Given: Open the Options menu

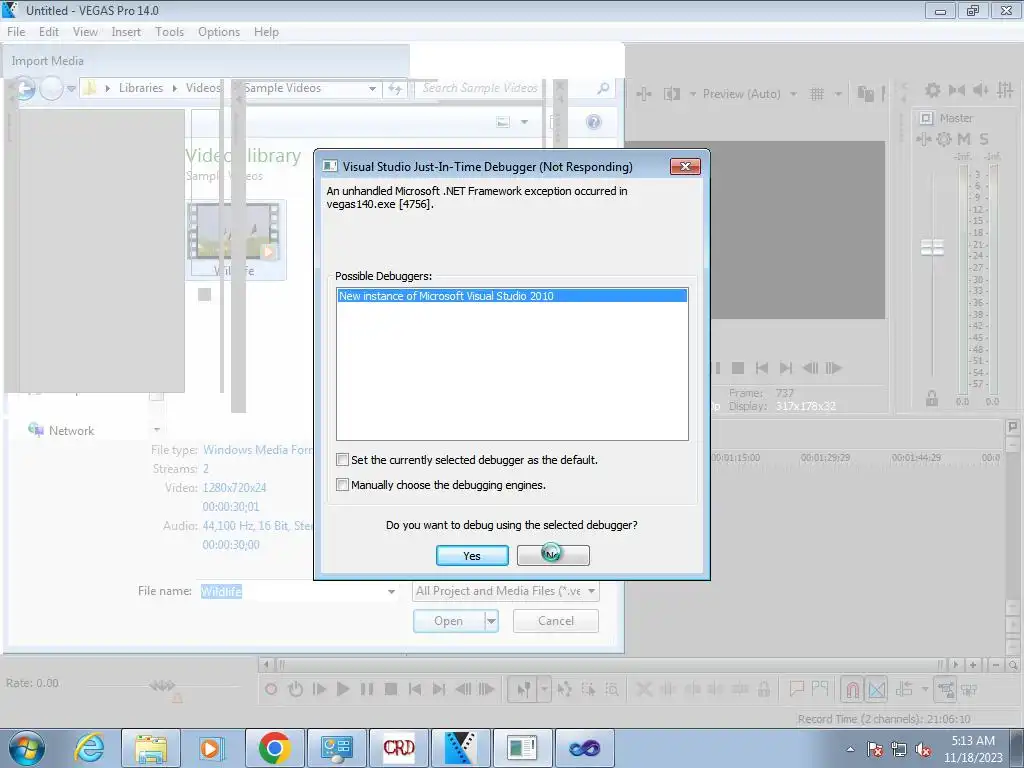Looking at the screenshot, I should pyautogui.click(x=219, y=31).
